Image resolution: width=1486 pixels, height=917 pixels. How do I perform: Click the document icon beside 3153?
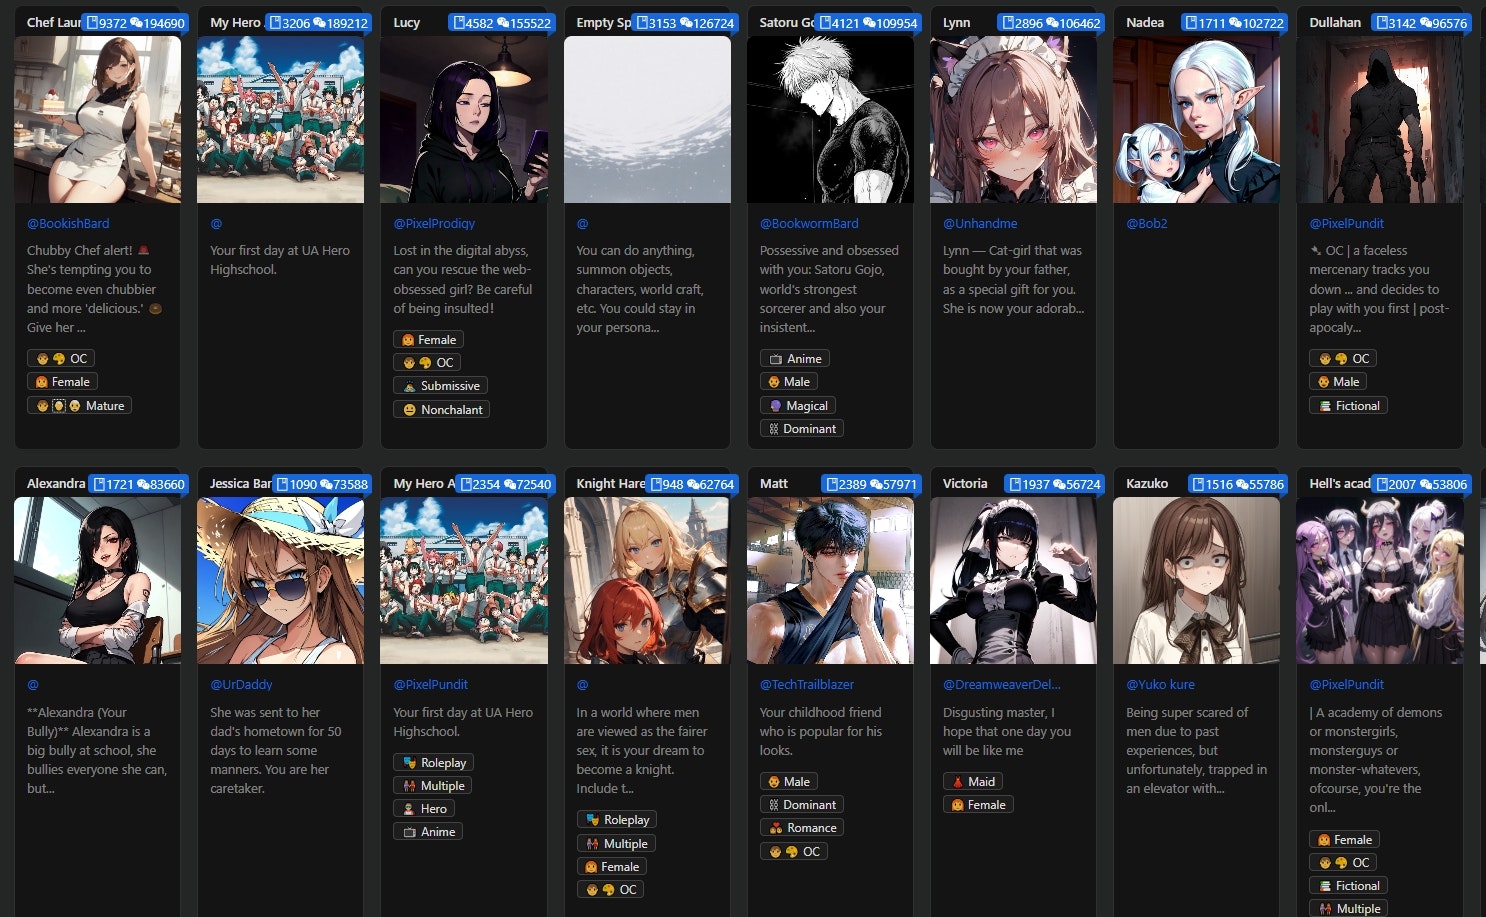click(643, 23)
